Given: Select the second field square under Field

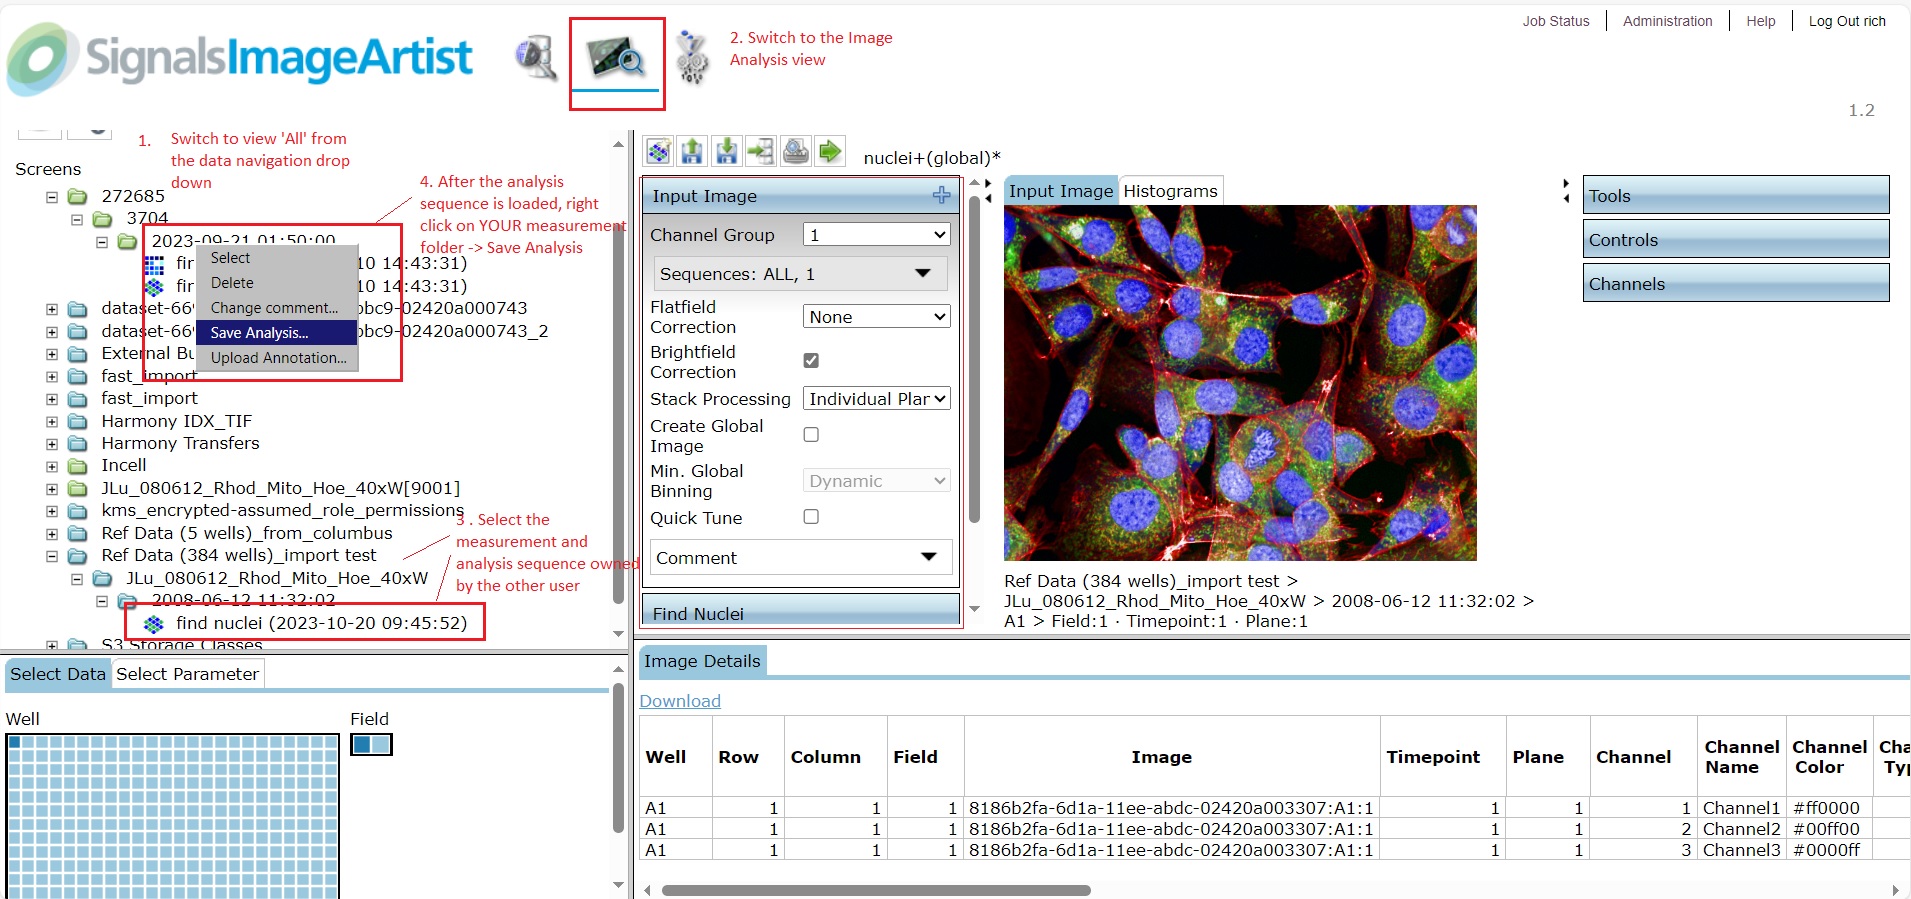Looking at the screenshot, I should [x=380, y=745].
